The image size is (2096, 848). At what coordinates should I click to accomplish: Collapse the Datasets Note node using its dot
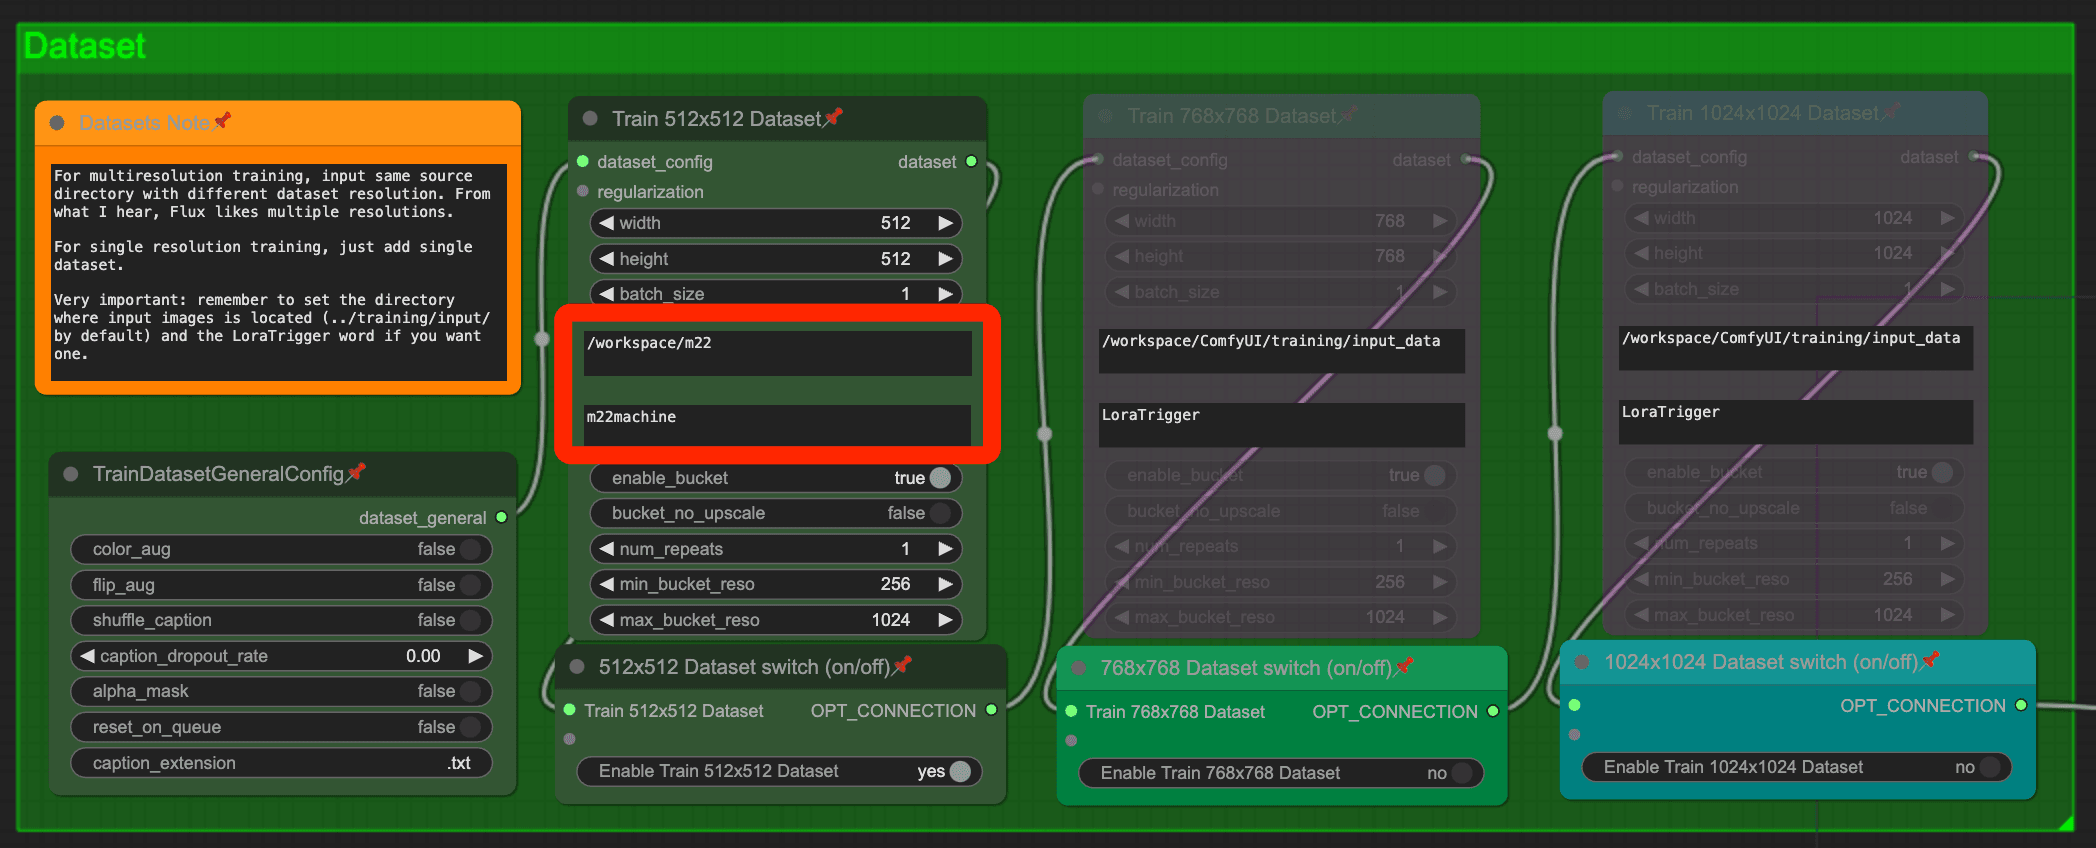pos(57,123)
